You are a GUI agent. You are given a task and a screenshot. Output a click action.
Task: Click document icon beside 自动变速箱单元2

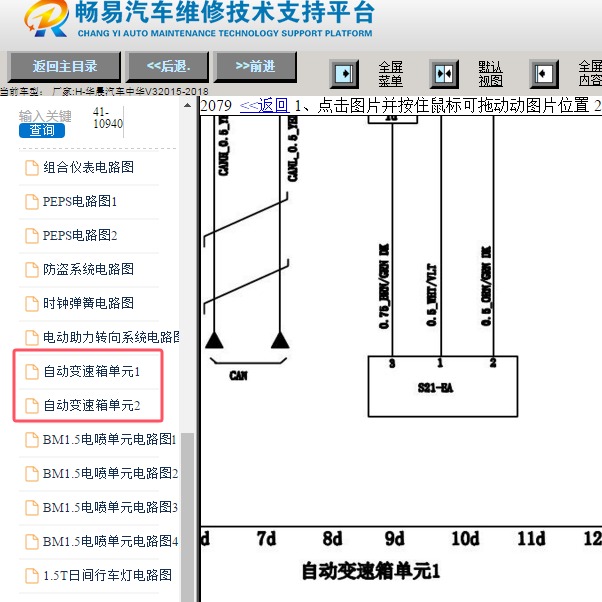[32, 405]
